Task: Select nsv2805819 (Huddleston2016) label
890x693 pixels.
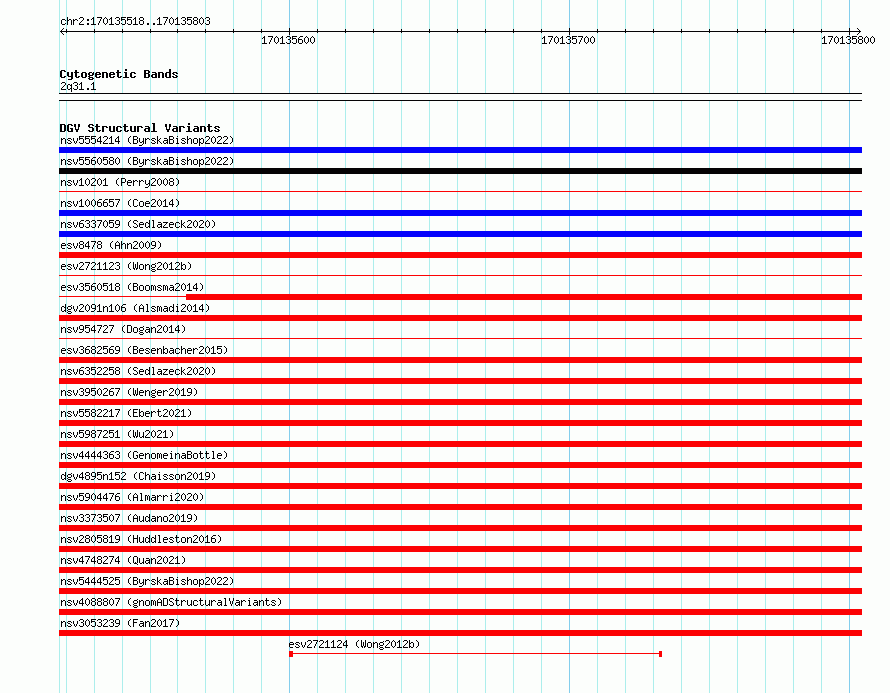Action: click(141, 539)
